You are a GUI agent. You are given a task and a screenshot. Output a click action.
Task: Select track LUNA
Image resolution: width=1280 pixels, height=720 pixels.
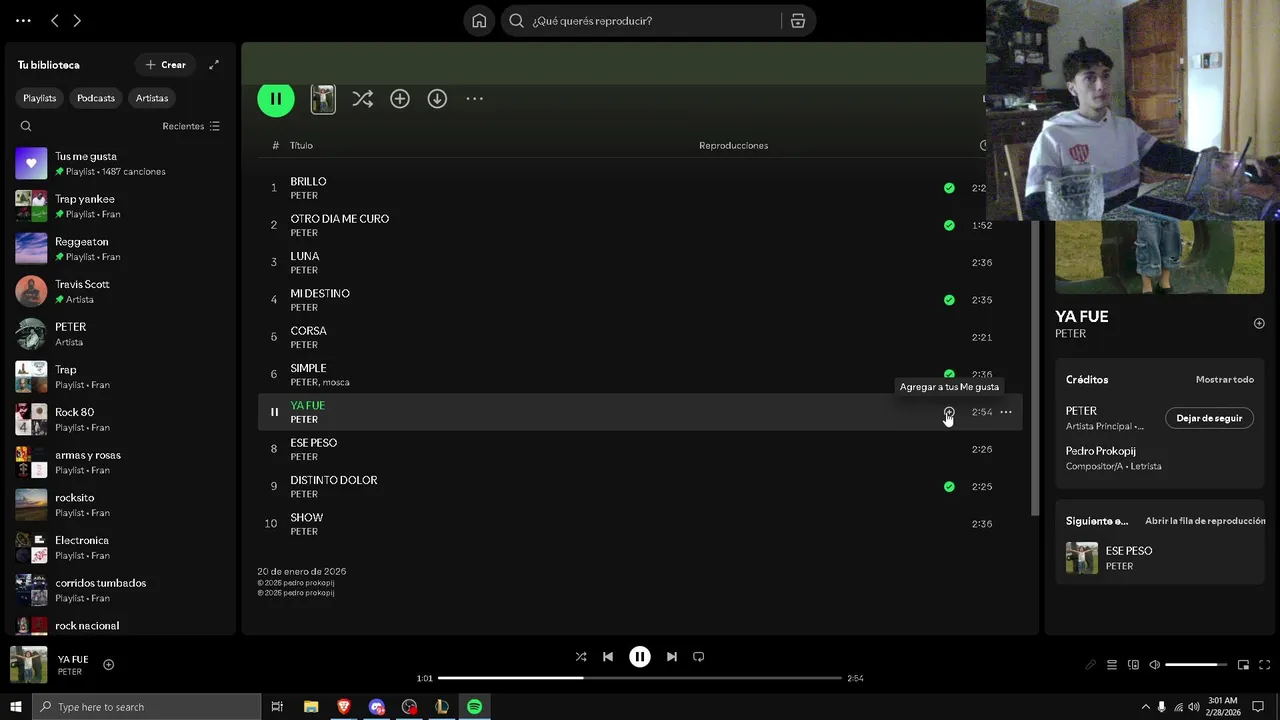coord(640,263)
